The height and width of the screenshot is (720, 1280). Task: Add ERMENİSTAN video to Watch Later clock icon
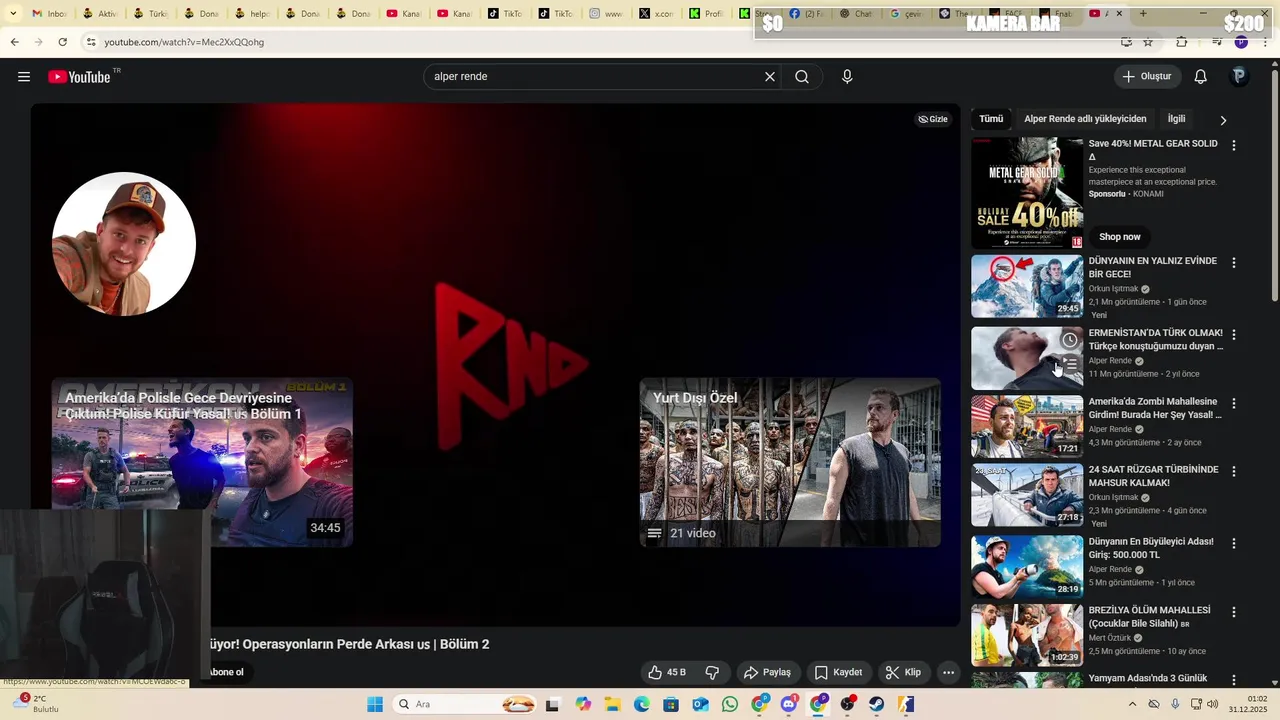[1070, 340]
